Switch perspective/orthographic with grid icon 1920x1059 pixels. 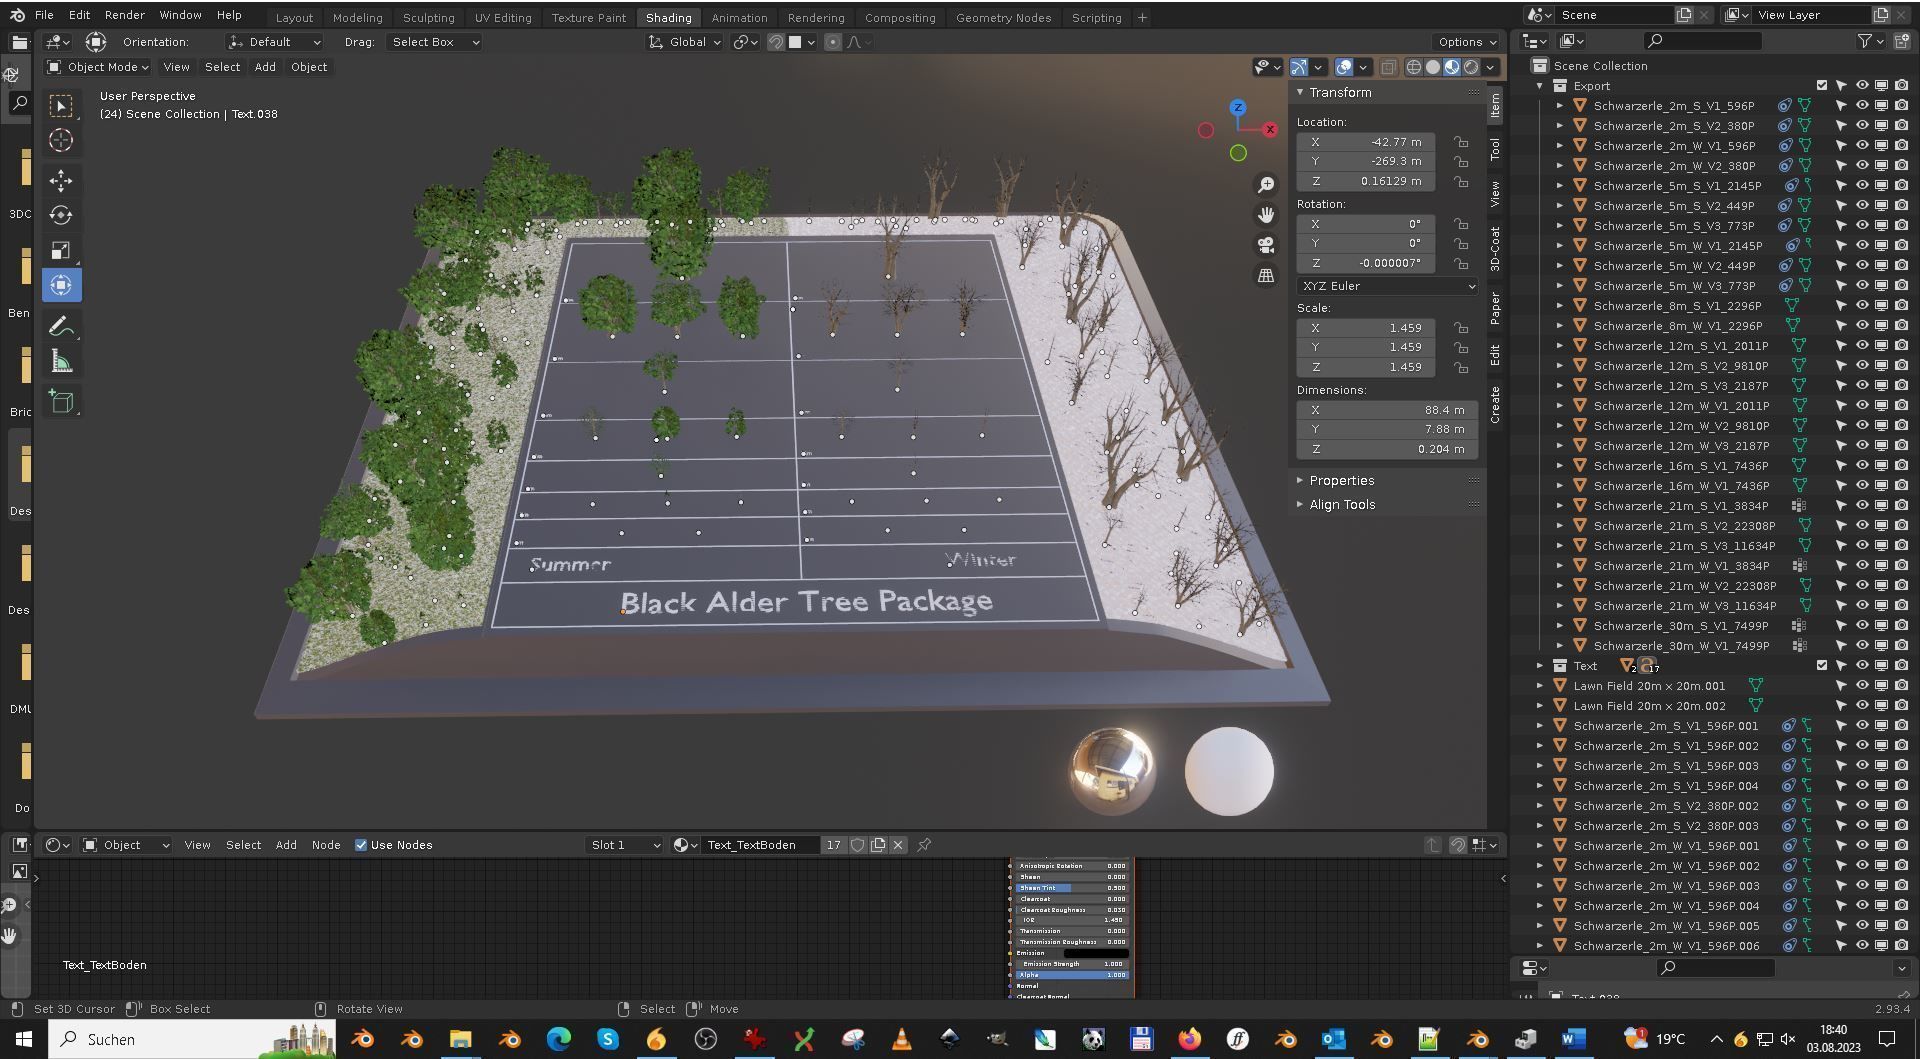(x=1266, y=275)
